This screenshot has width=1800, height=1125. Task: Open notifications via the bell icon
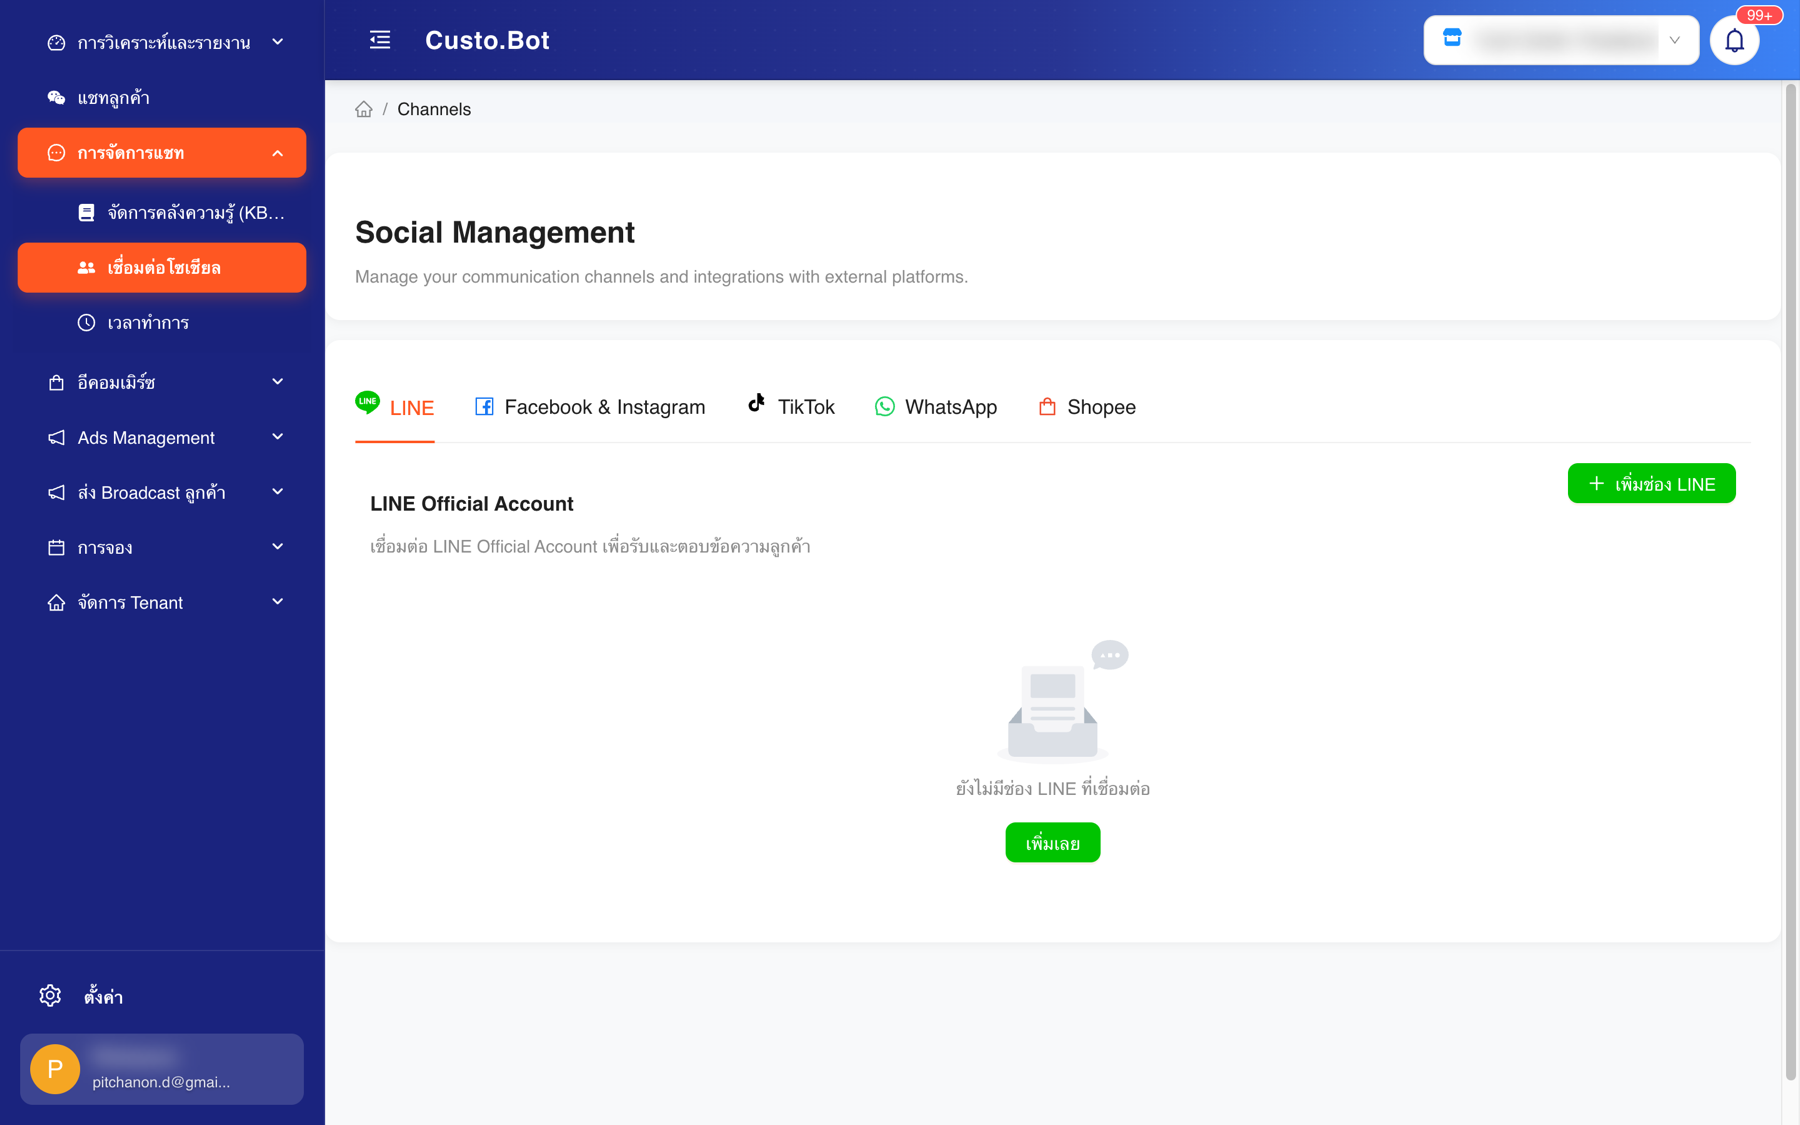pos(1735,41)
